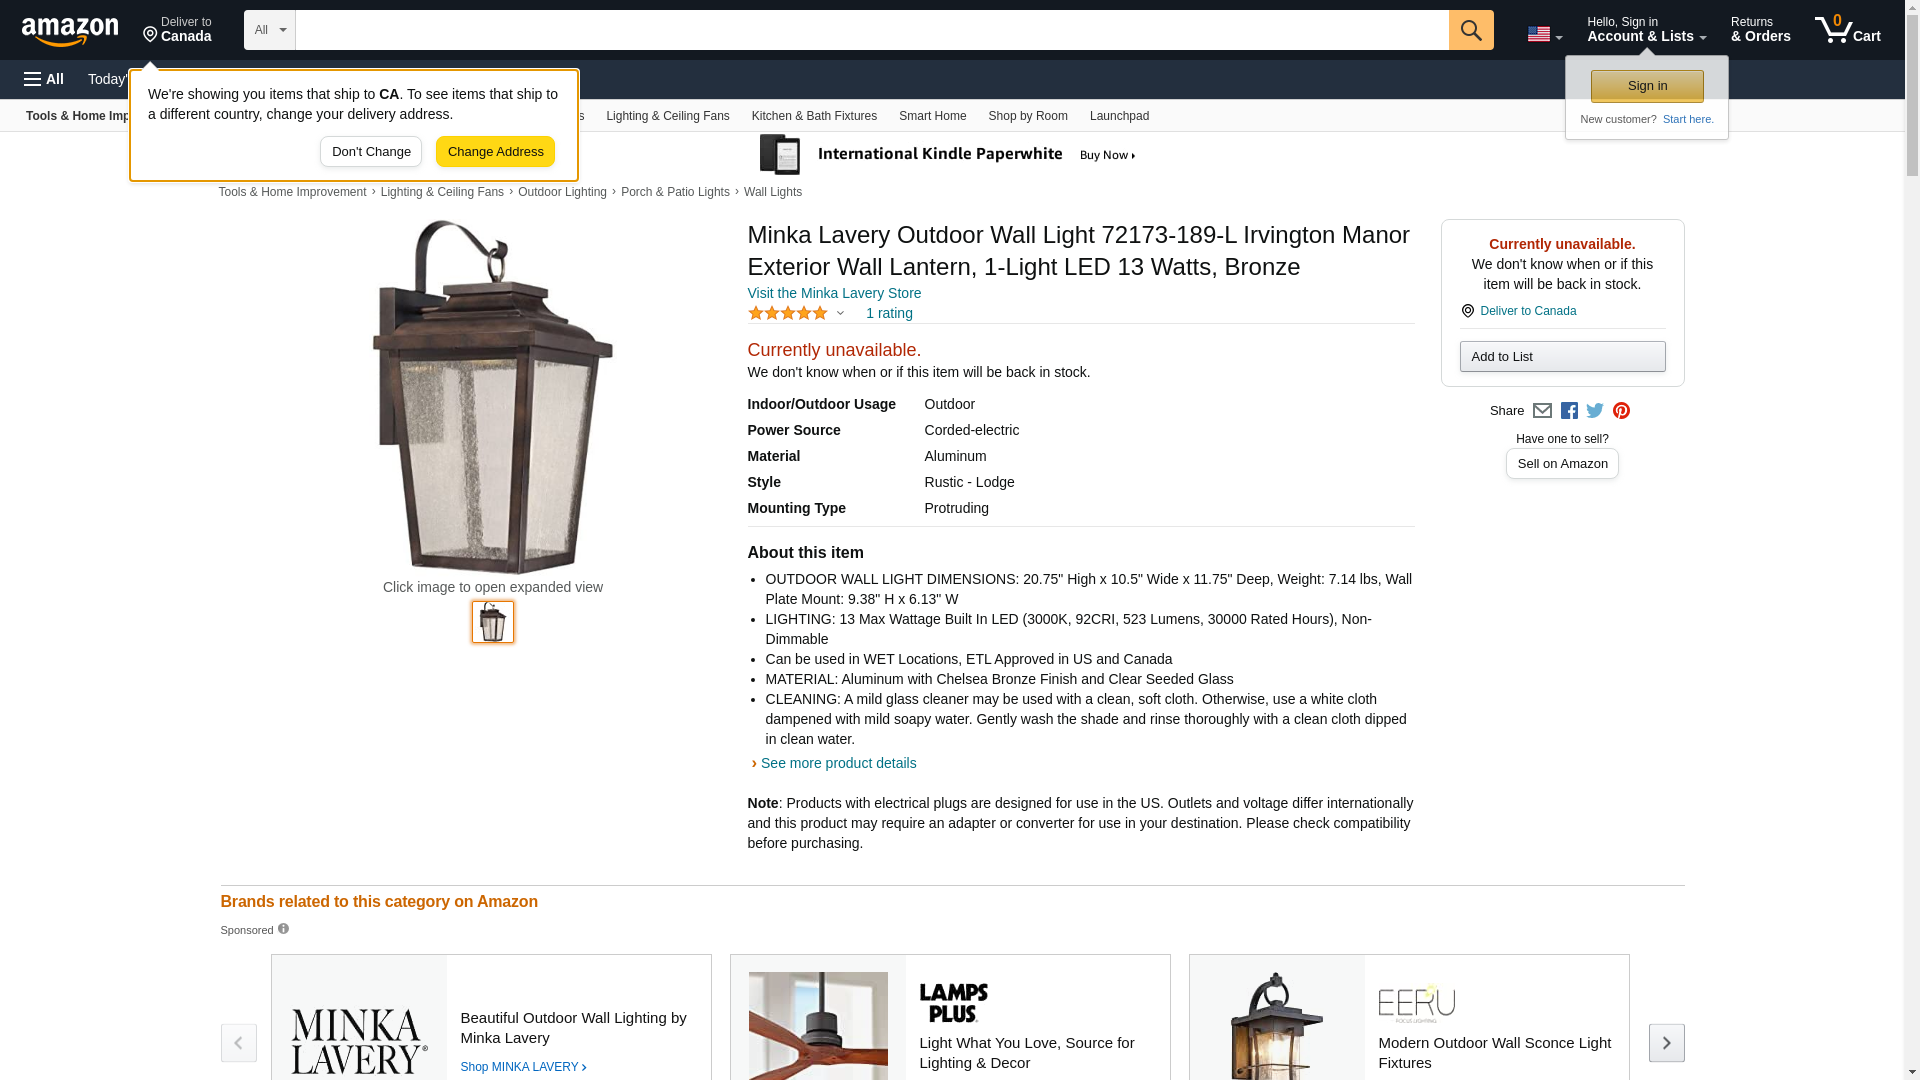The height and width of the screenshot is (1080, 1920).
Task: Show next sponsored brands carousel items
Action: (x=1666, y=1042)
